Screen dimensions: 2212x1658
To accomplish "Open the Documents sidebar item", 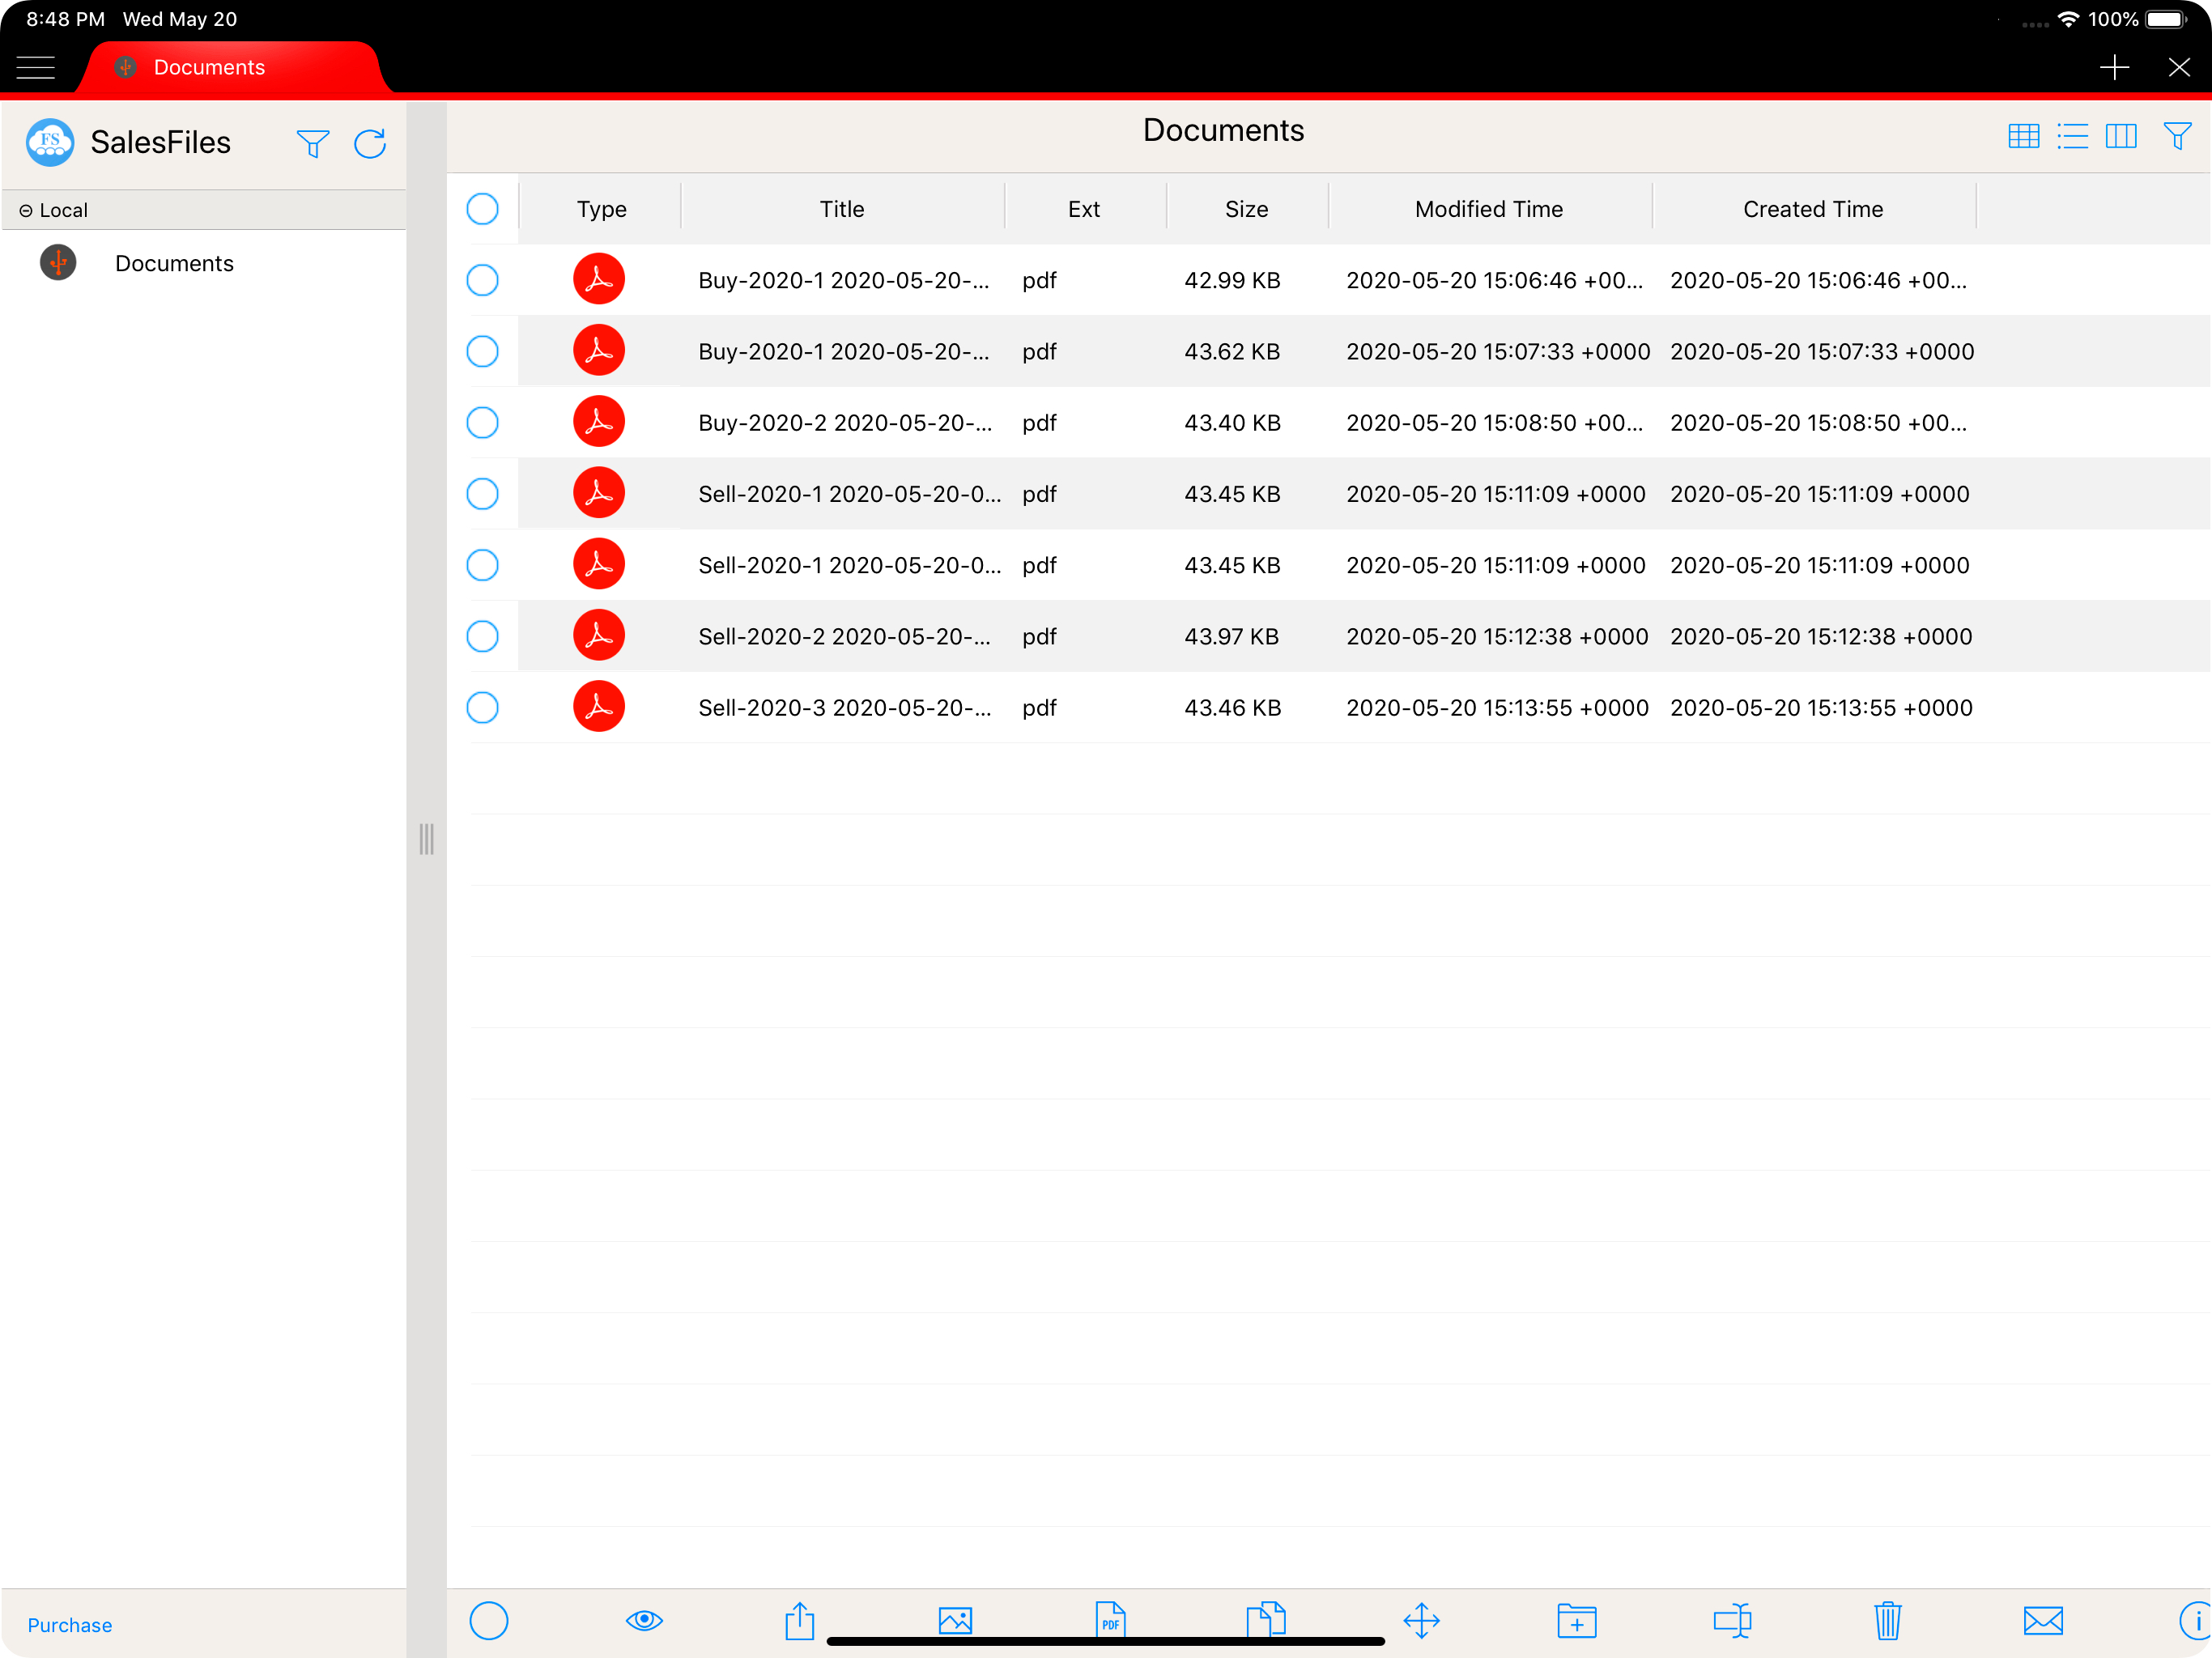I will 204,263.
